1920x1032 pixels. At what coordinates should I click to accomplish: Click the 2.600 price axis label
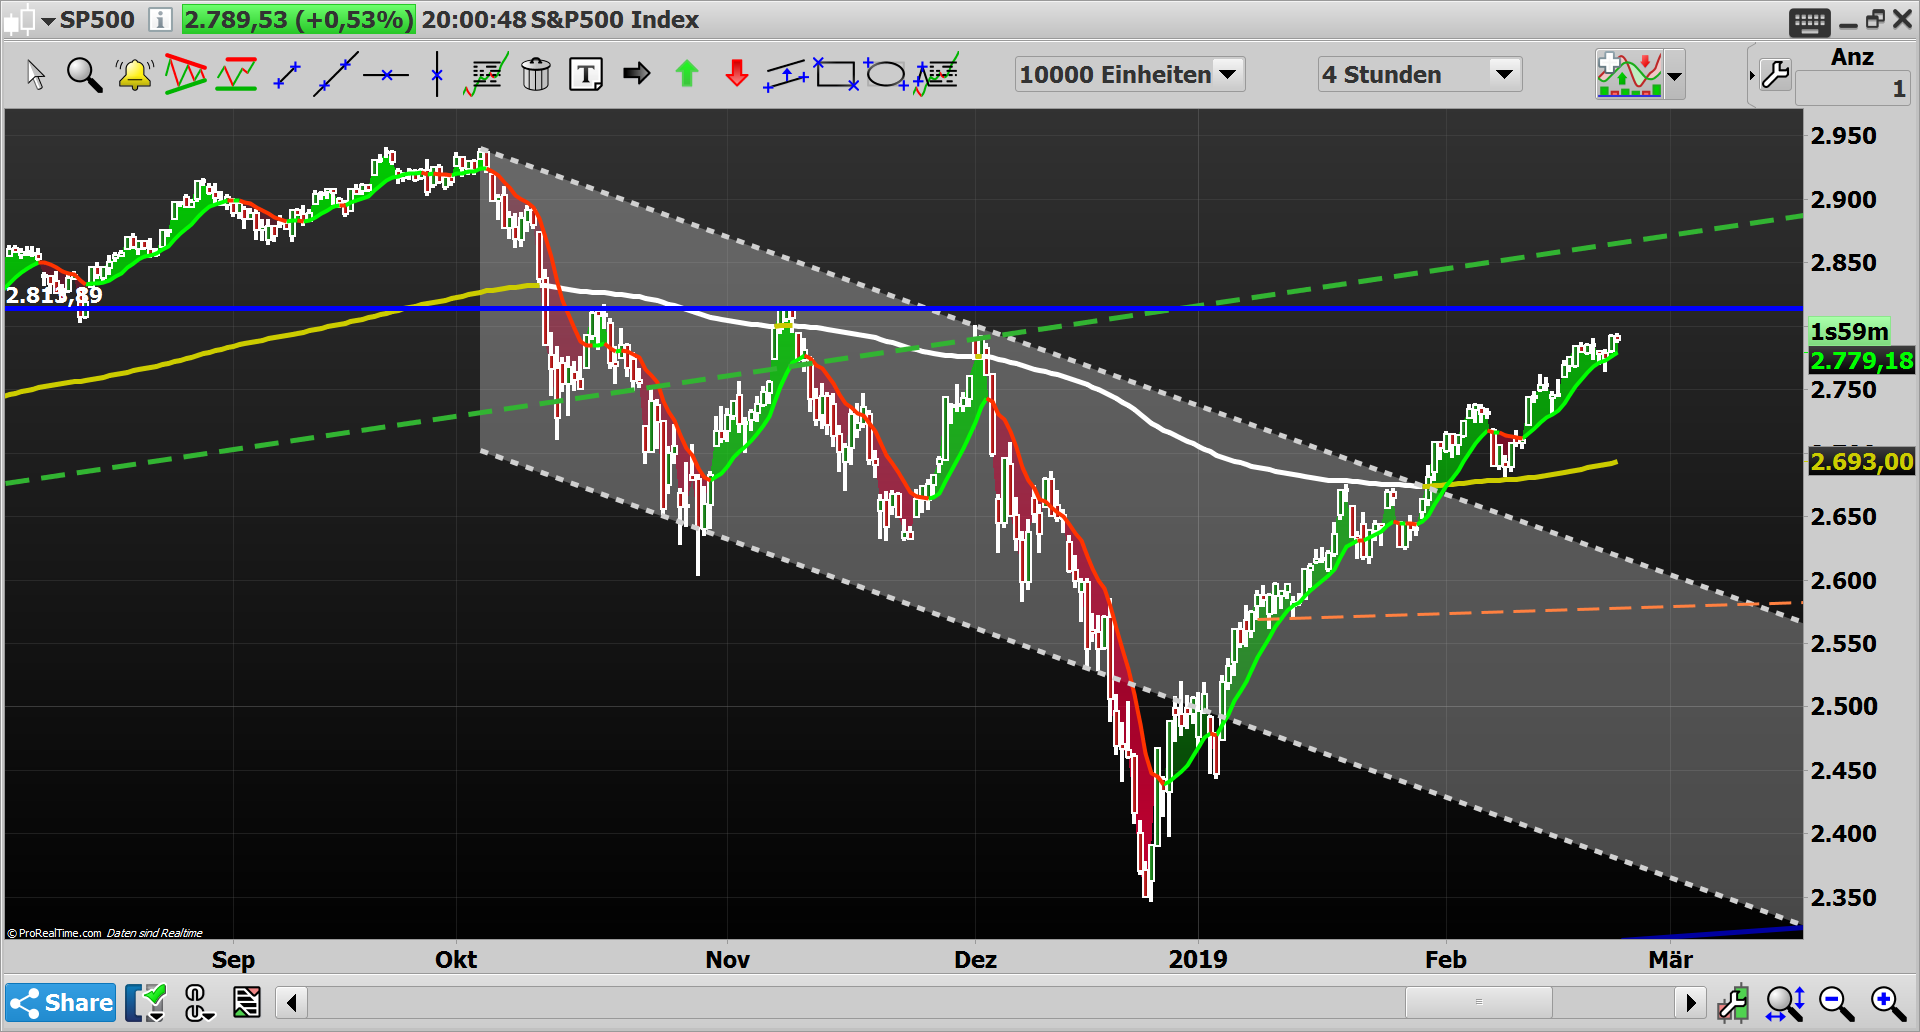[x=1844, y=581]
